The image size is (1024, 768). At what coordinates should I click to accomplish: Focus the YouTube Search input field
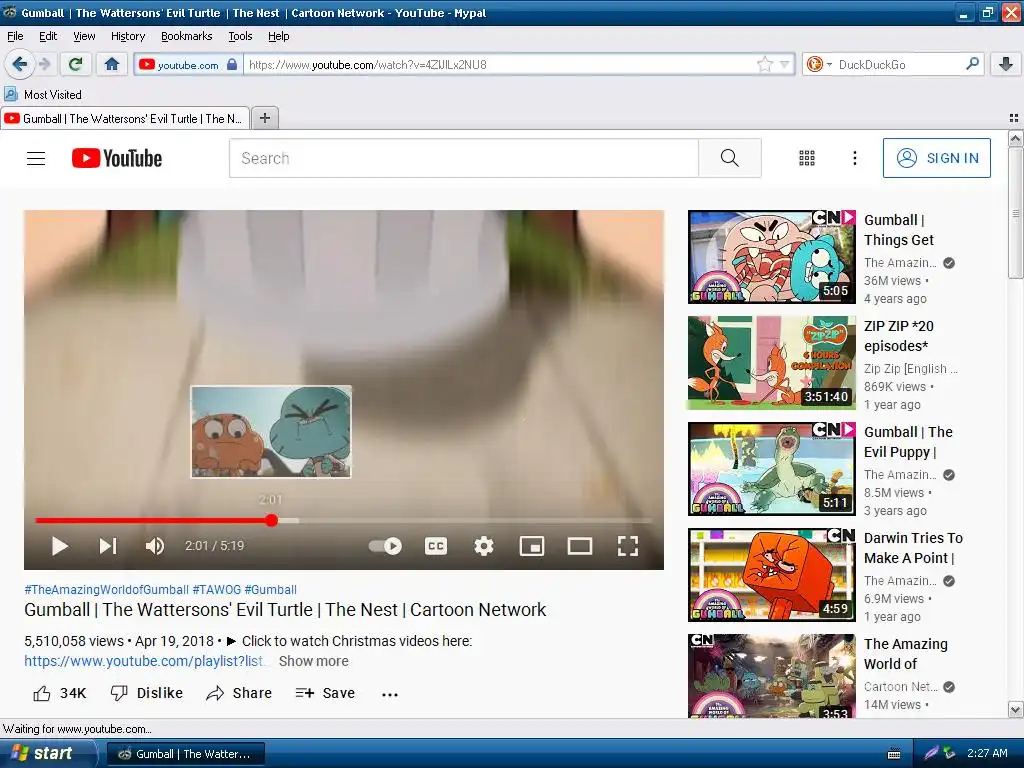[x=464, y=158]
